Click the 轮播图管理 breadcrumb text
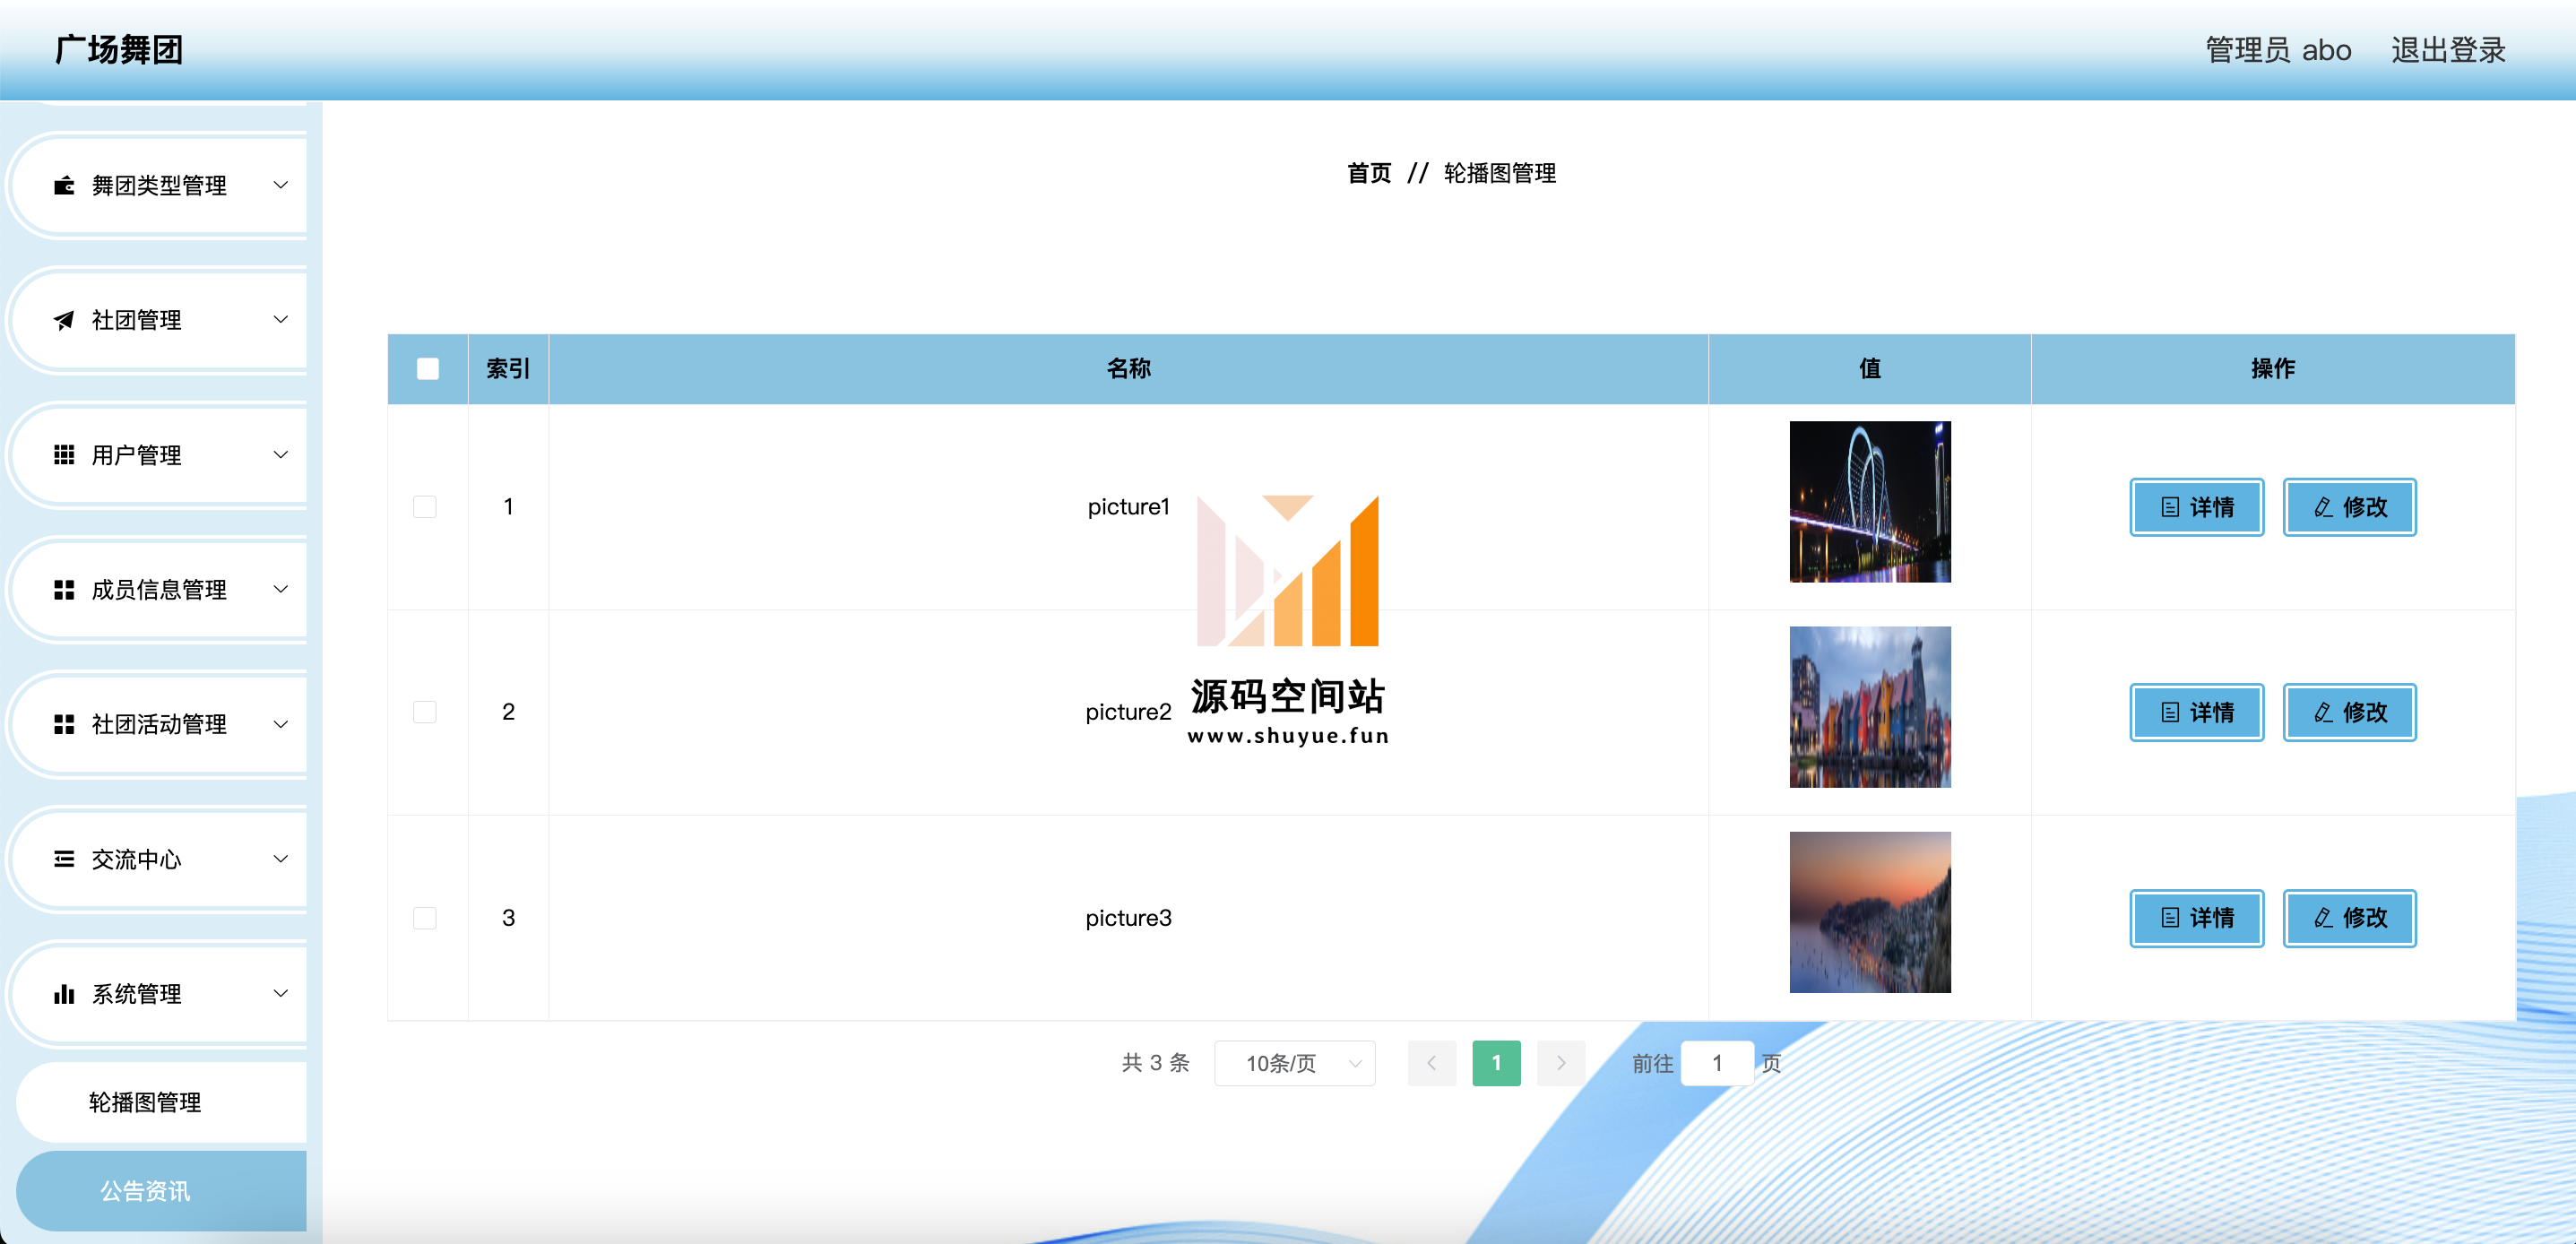The image size is (2576, 1244). pyautogui.click(x=1499, y=173)
